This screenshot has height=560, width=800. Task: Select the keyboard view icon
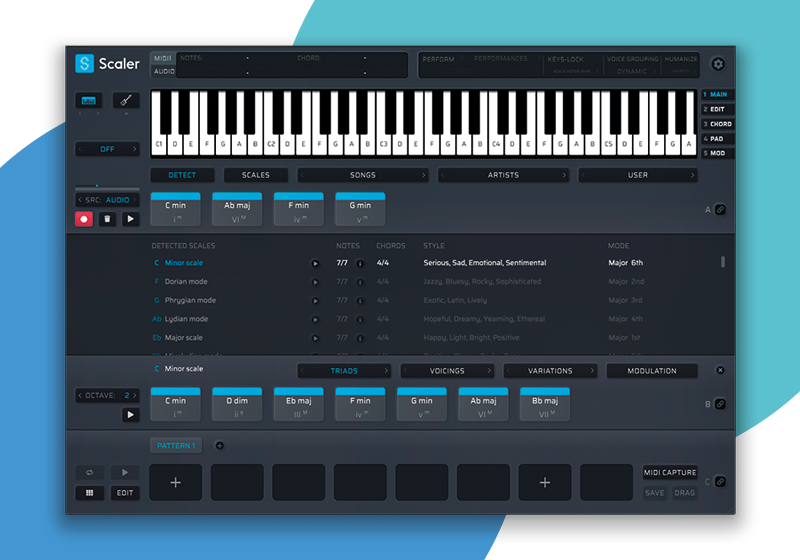[x=89, y=100]
